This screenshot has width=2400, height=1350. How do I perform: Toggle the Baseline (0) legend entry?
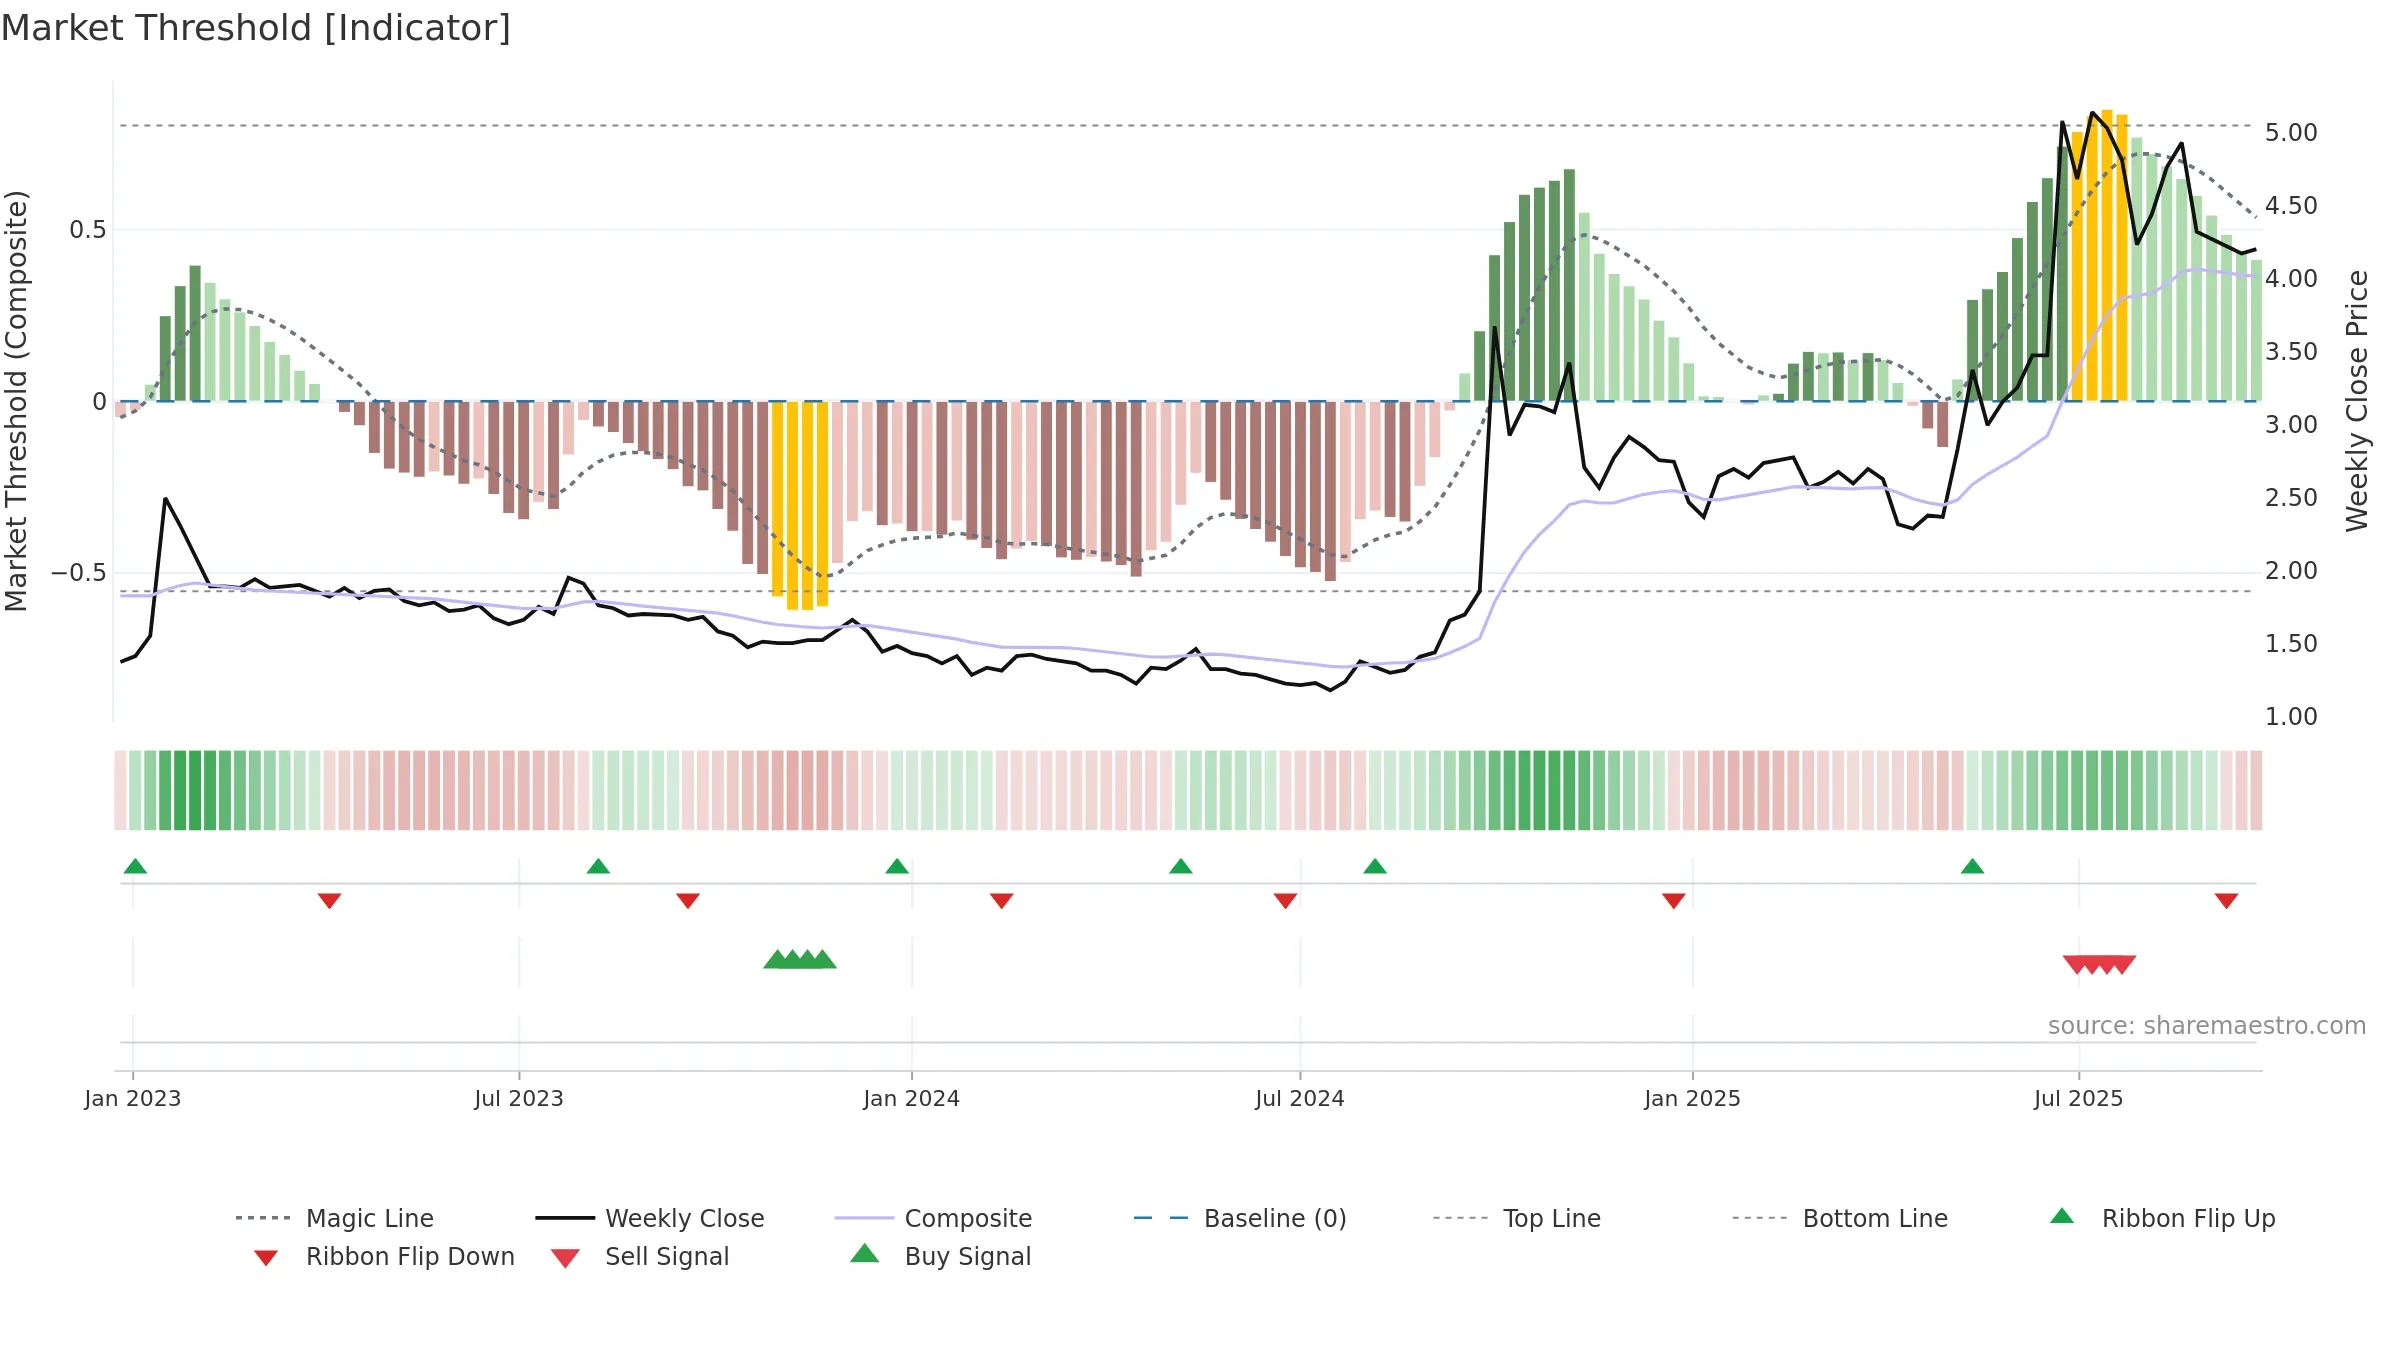pyautogui.click(x=1240, y=1218)
